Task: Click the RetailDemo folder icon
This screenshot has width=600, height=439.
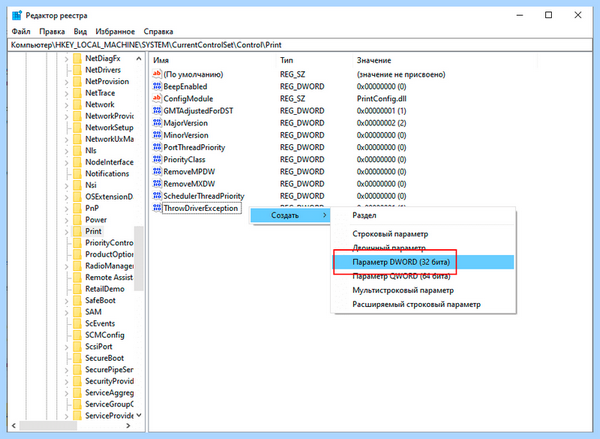Action: pos(77,289)
